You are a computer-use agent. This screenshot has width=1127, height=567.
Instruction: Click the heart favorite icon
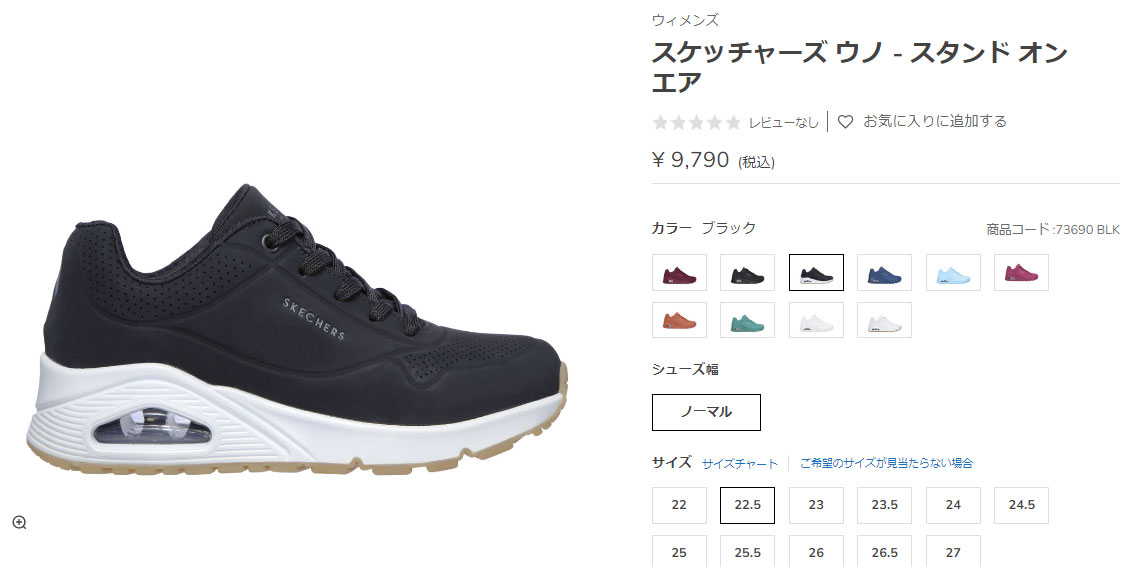(x=845, y=122)
